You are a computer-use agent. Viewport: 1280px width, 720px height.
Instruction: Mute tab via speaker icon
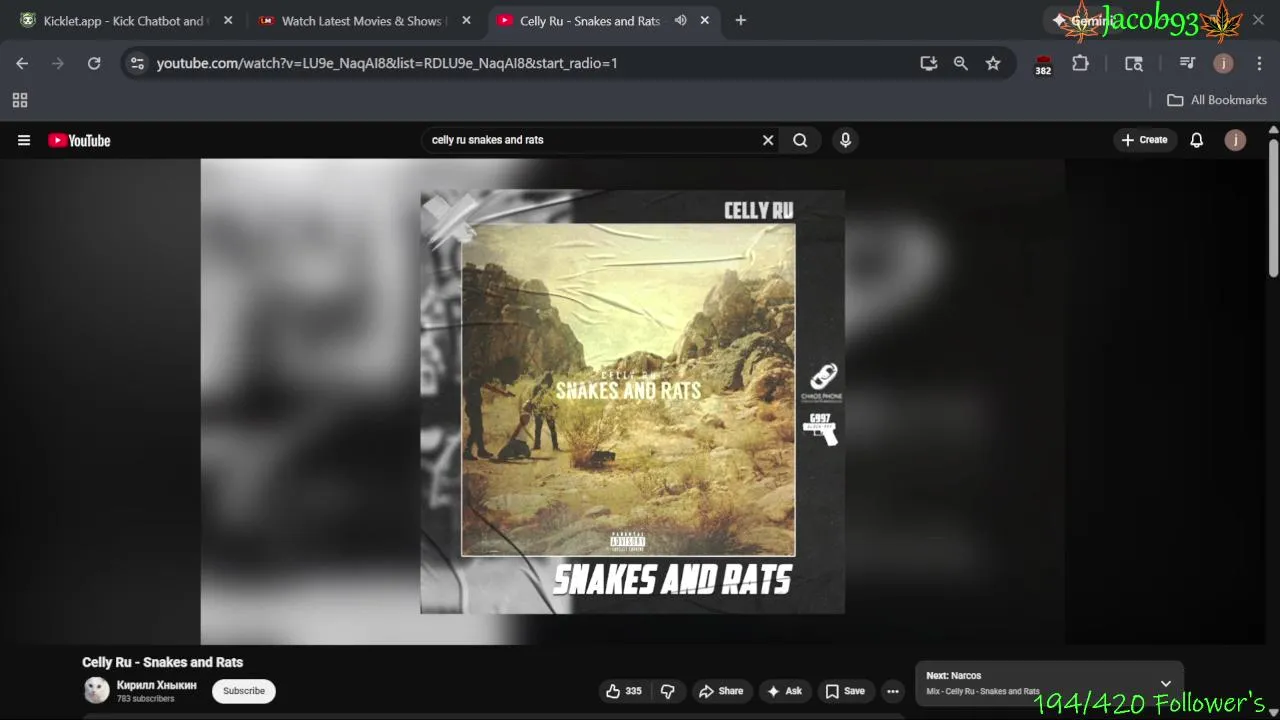pyautogui.click(x=681, y=20)
